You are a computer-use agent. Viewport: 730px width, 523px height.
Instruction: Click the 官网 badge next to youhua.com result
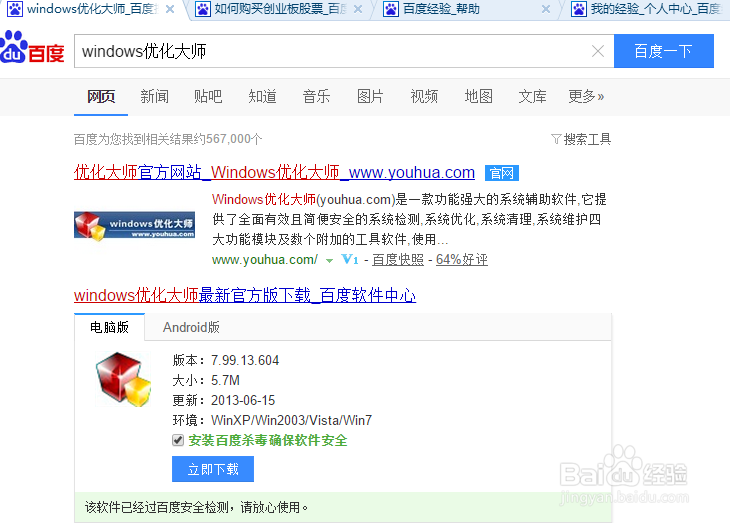[501, 173]
